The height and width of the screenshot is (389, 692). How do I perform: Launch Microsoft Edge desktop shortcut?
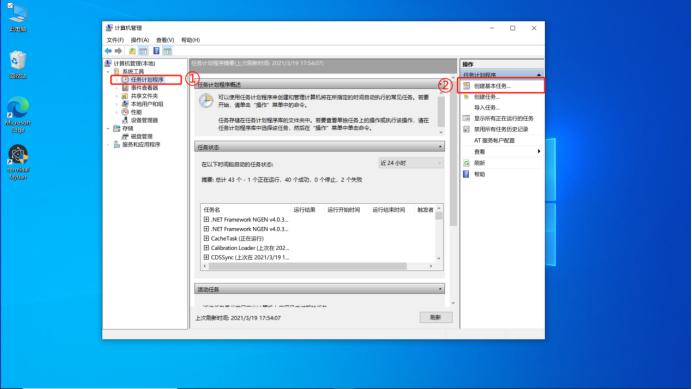click(x=18, y=115)
